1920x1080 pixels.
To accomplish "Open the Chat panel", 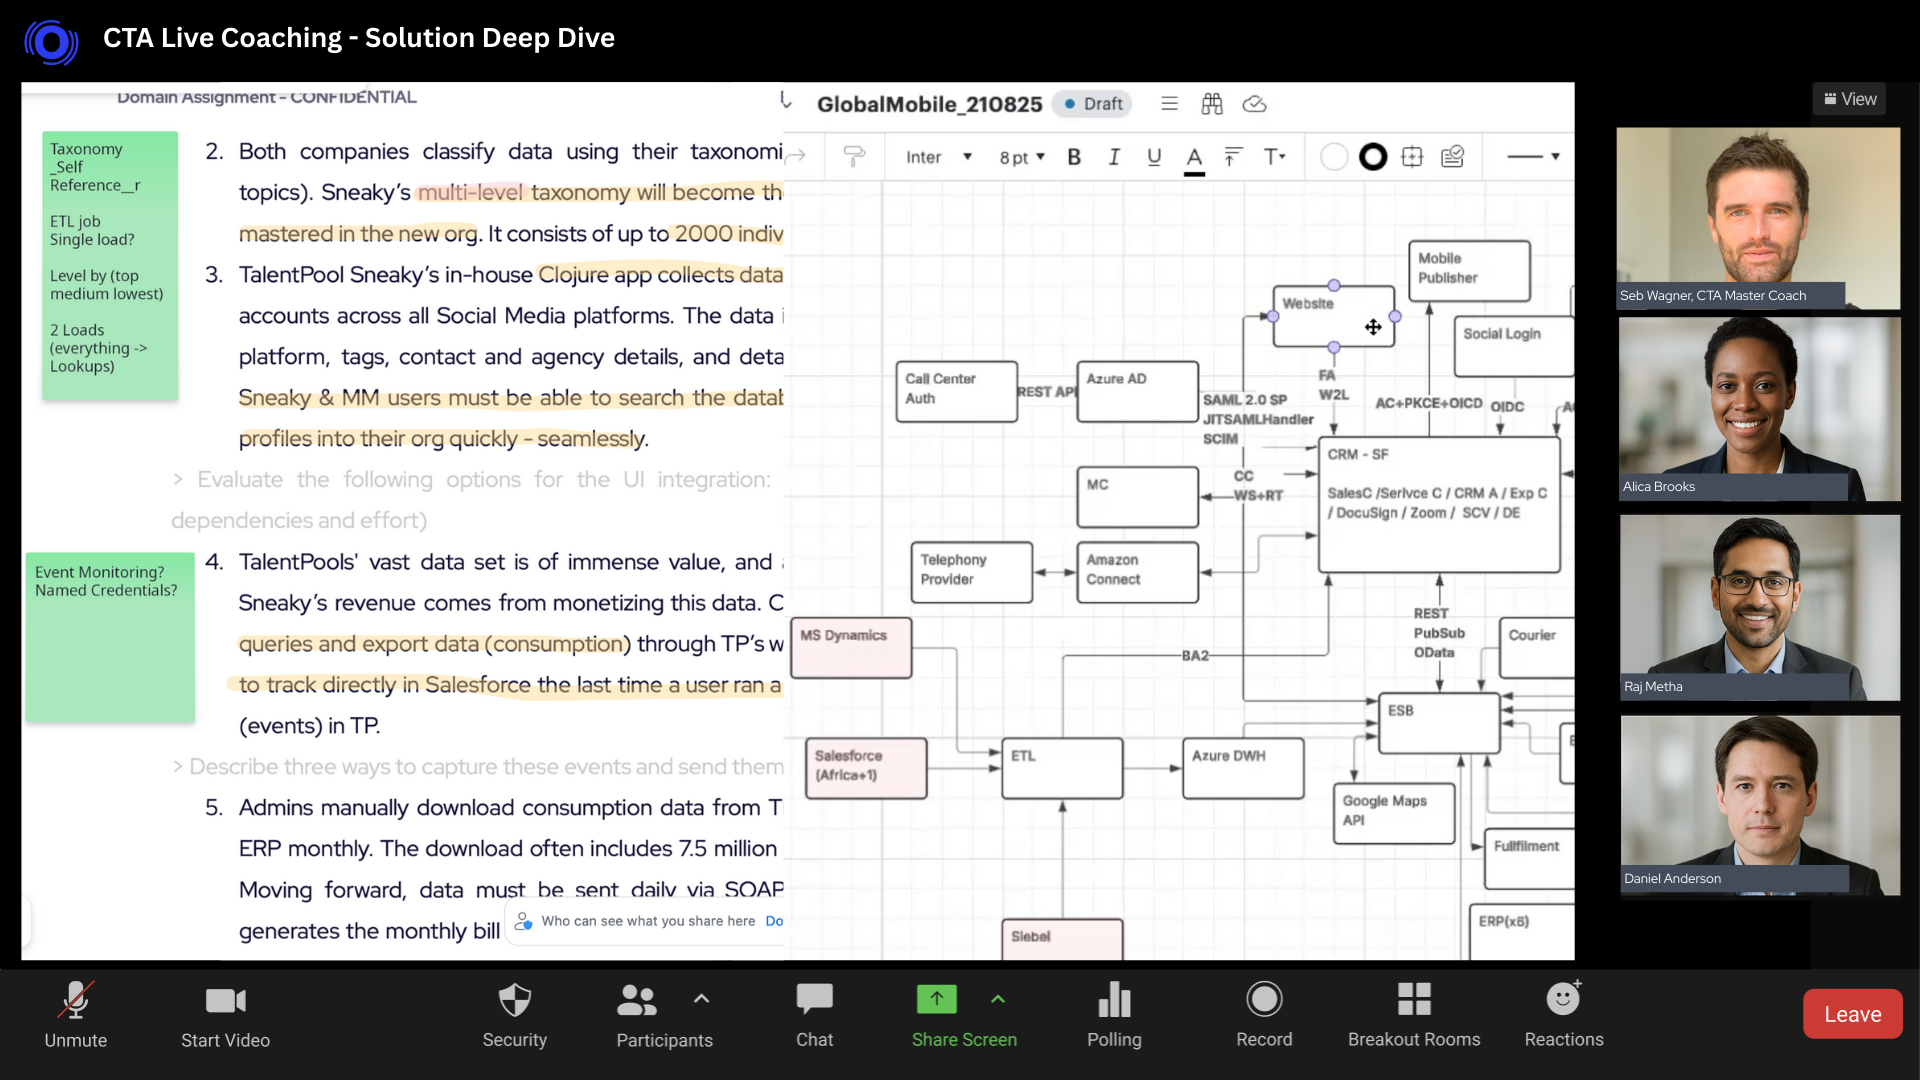I will [x=814, y=1014].
